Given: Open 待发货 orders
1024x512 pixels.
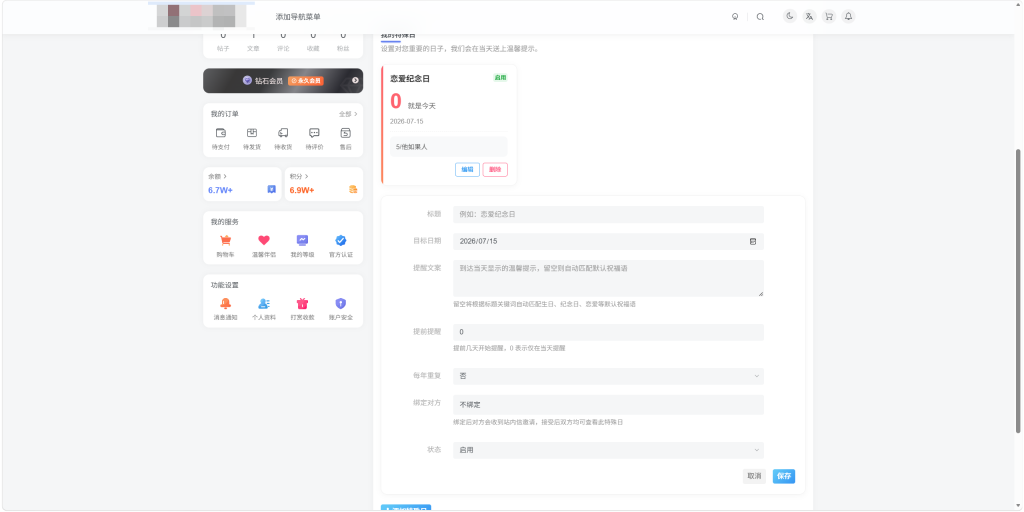Looking at the screenshot, I should tap(252, 139).
